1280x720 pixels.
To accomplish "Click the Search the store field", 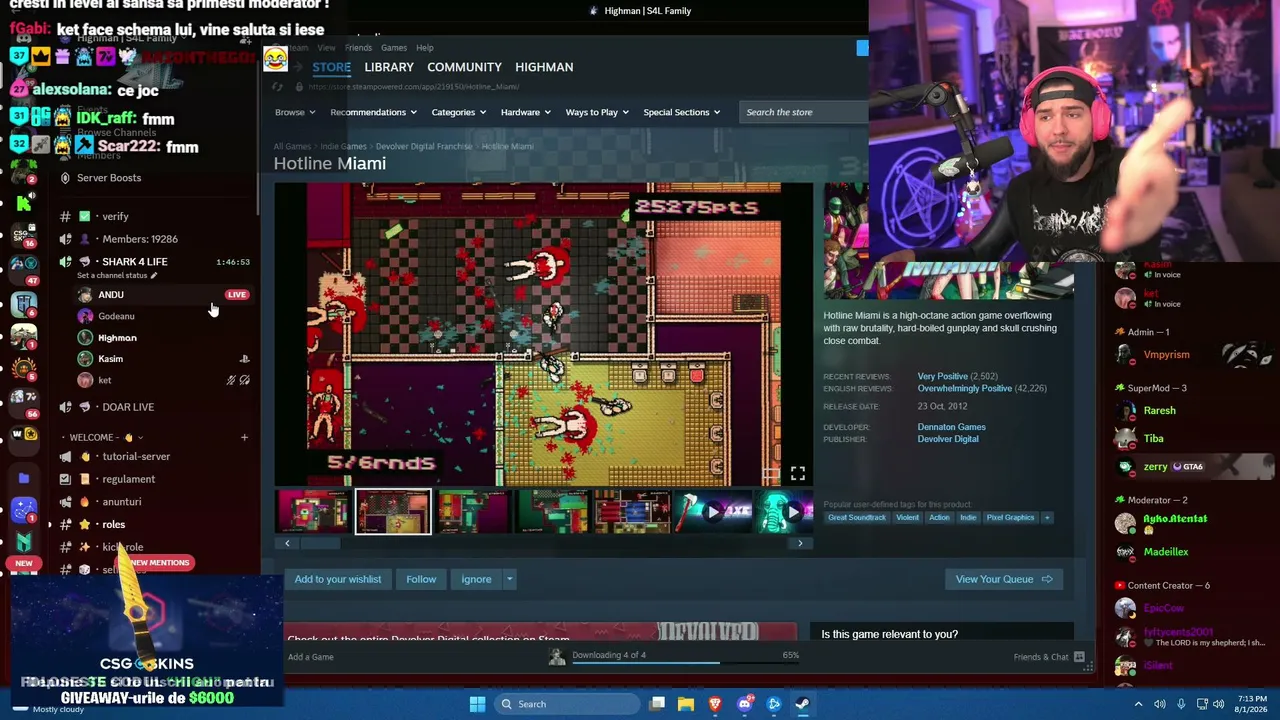I will 804,112.
